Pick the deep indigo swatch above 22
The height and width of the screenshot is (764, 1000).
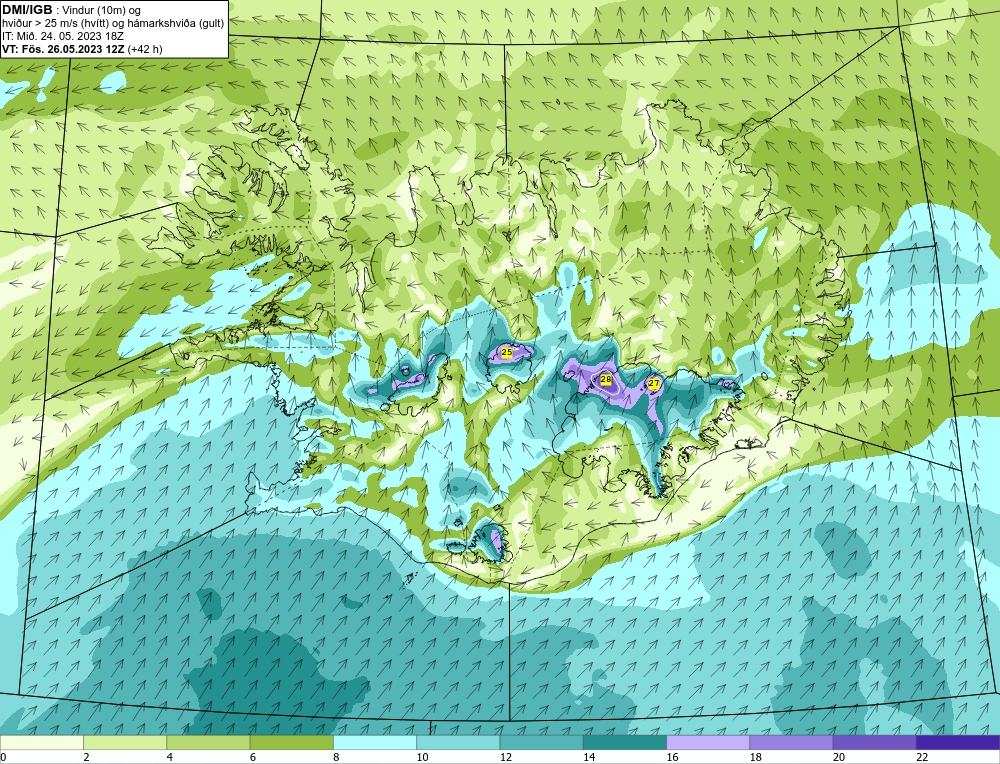click(958, 743)
